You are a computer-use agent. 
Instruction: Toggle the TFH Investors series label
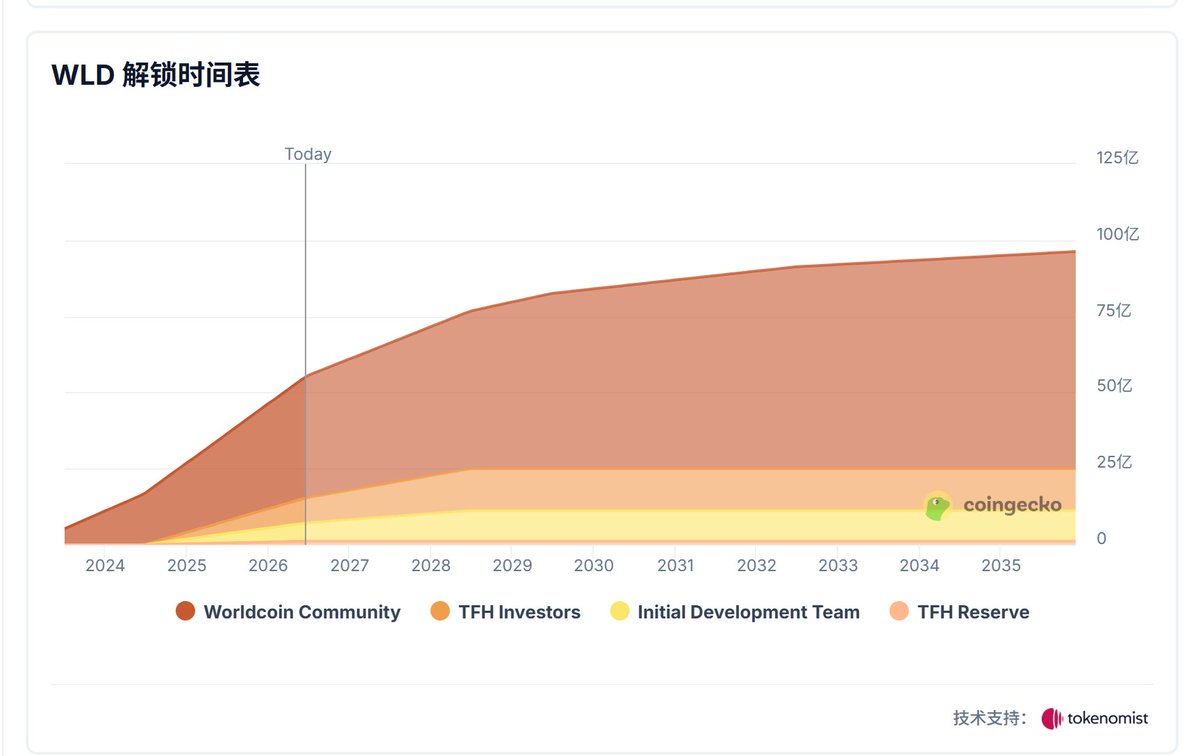[519, 612]
